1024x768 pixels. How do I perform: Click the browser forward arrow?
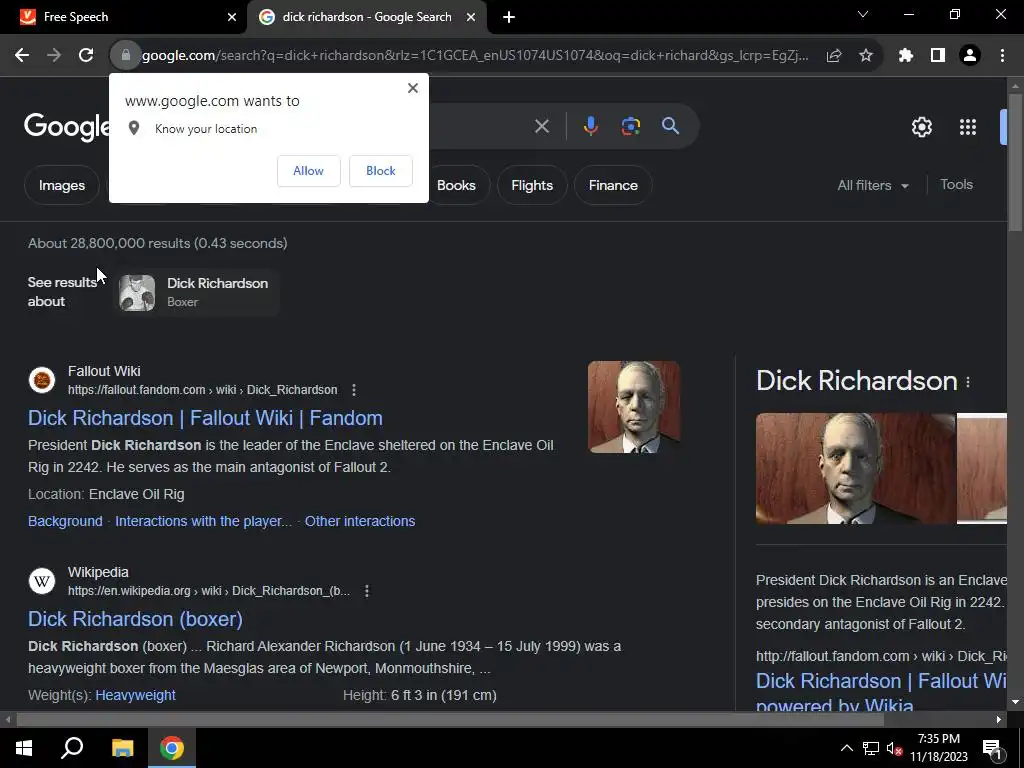point(54,56)
